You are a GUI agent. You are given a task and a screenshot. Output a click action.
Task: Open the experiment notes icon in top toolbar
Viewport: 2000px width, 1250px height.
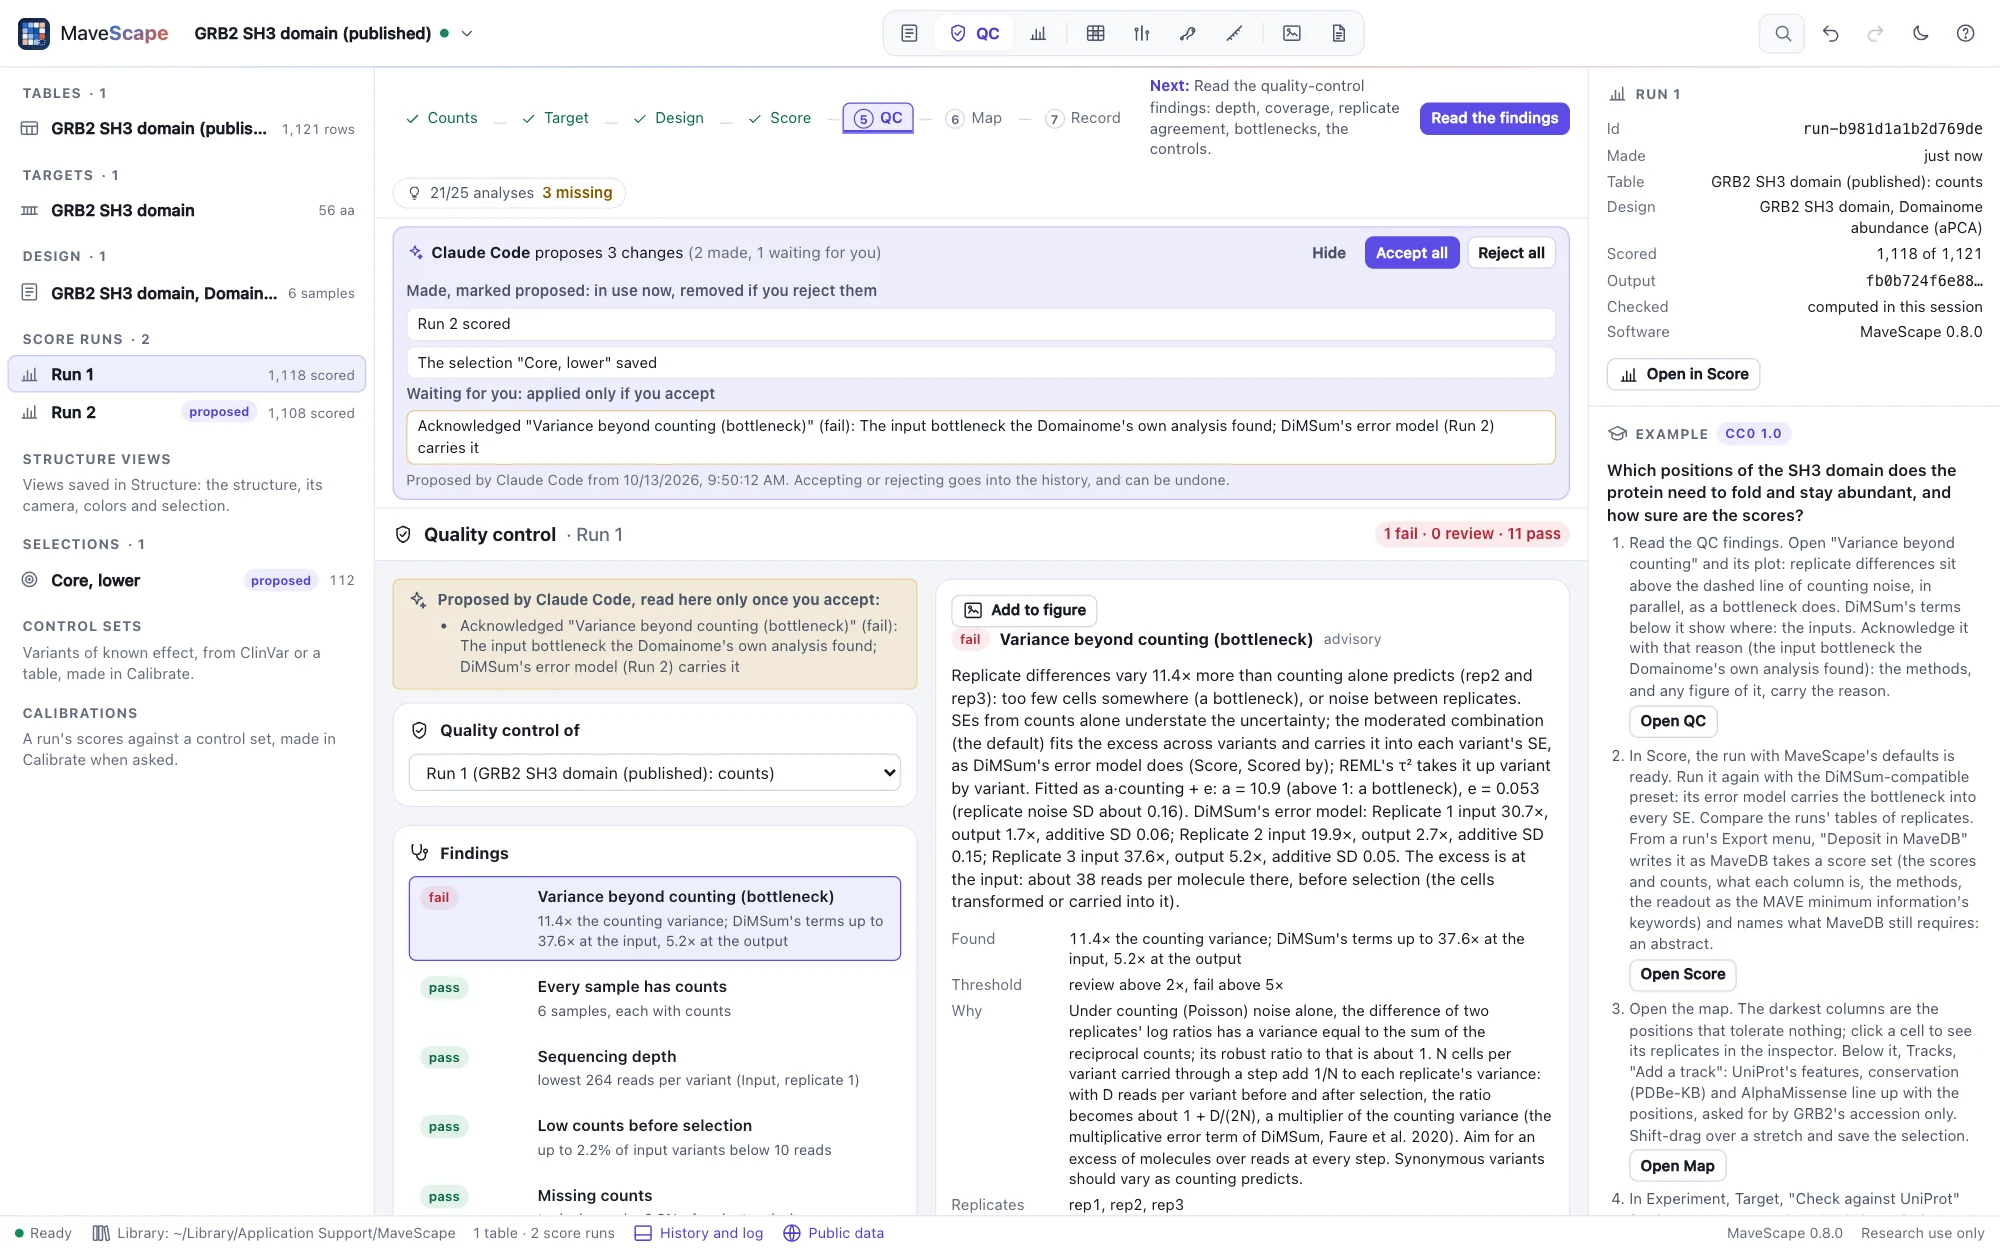[x=909, y=33]
